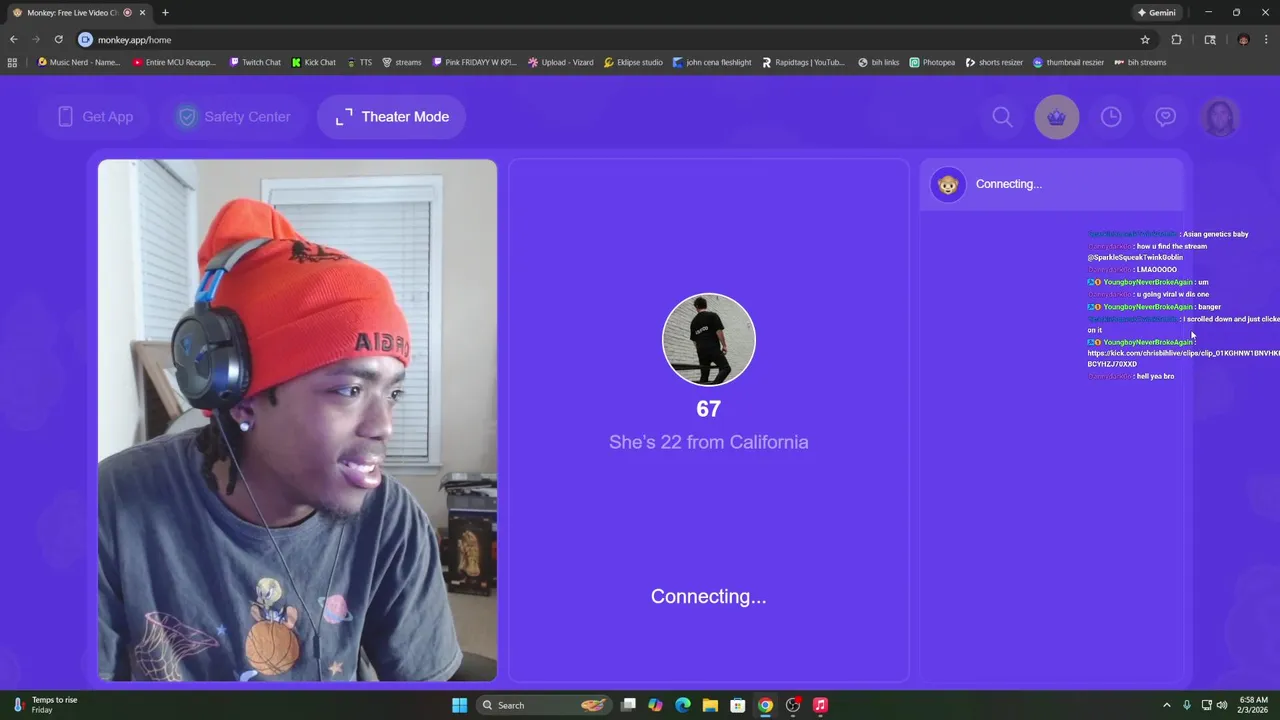Open Microsoft Edge from the taskbar
1280x720 pixels.
(x=683, y=705)
